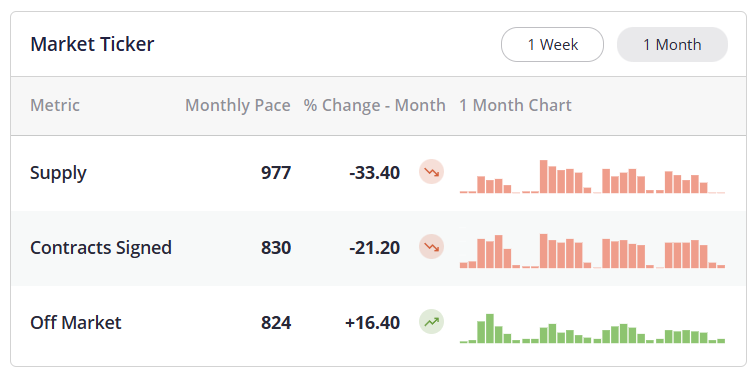Select the Off Market row label
The width and height of the screenshot is (755, 378).
coord(76,322)
